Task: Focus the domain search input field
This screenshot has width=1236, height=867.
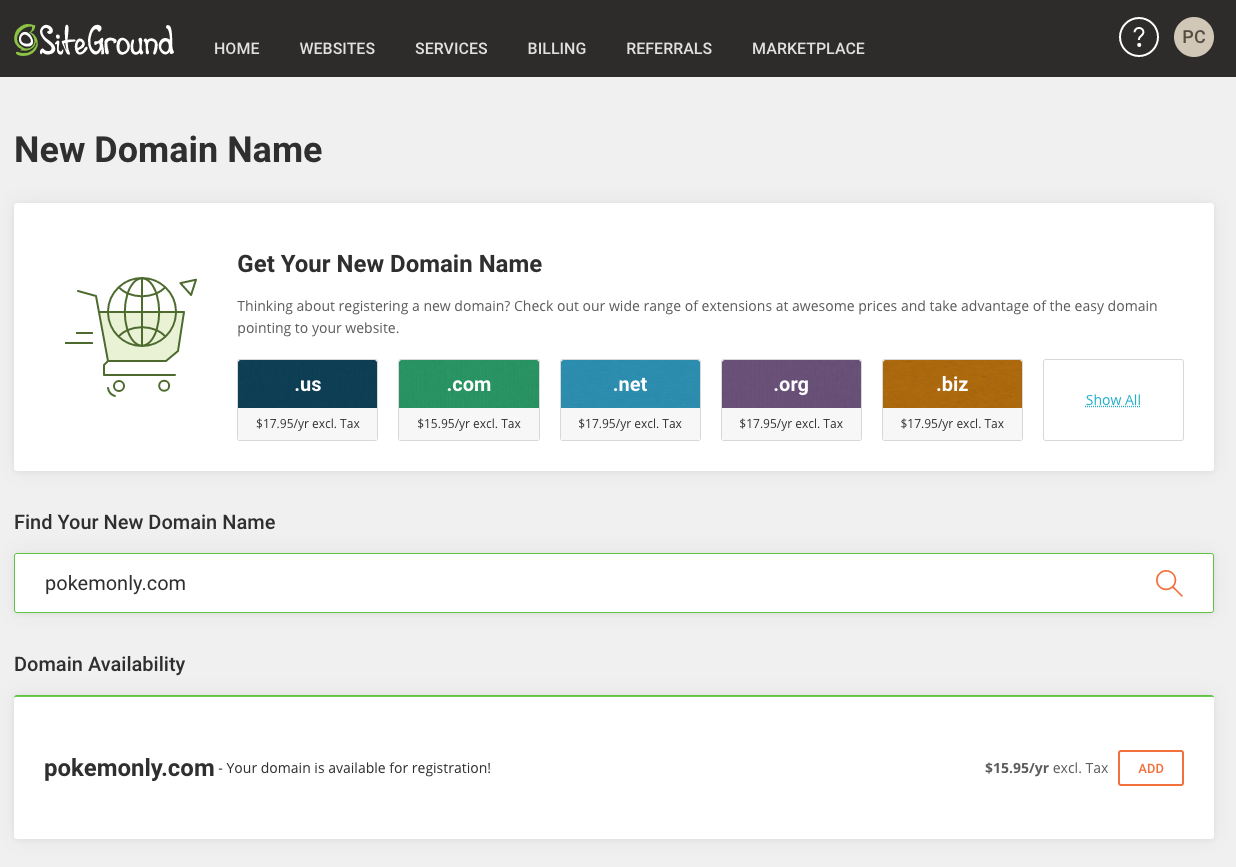Action: point(614,583)
